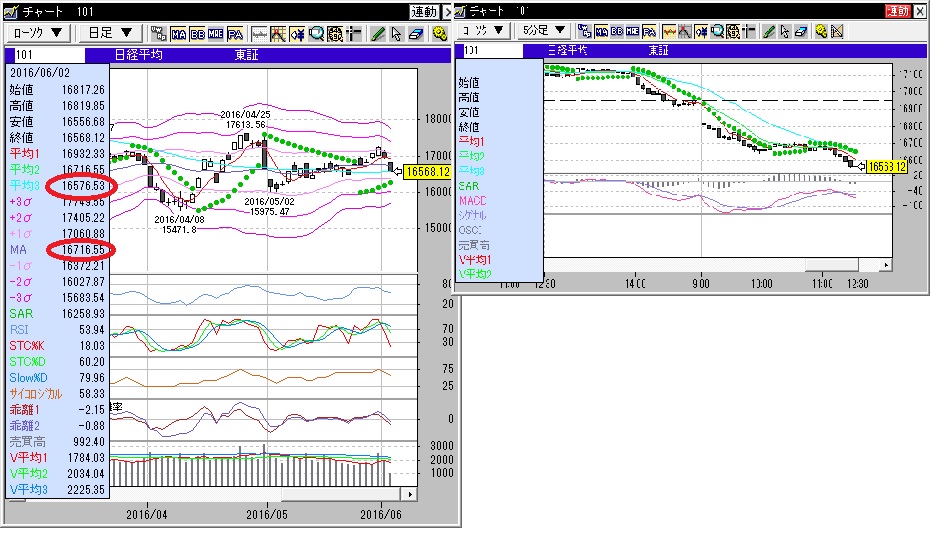Toggle the red 連動 button on right chart
This screenshot has height=533, width=933.
click(897, 11)
